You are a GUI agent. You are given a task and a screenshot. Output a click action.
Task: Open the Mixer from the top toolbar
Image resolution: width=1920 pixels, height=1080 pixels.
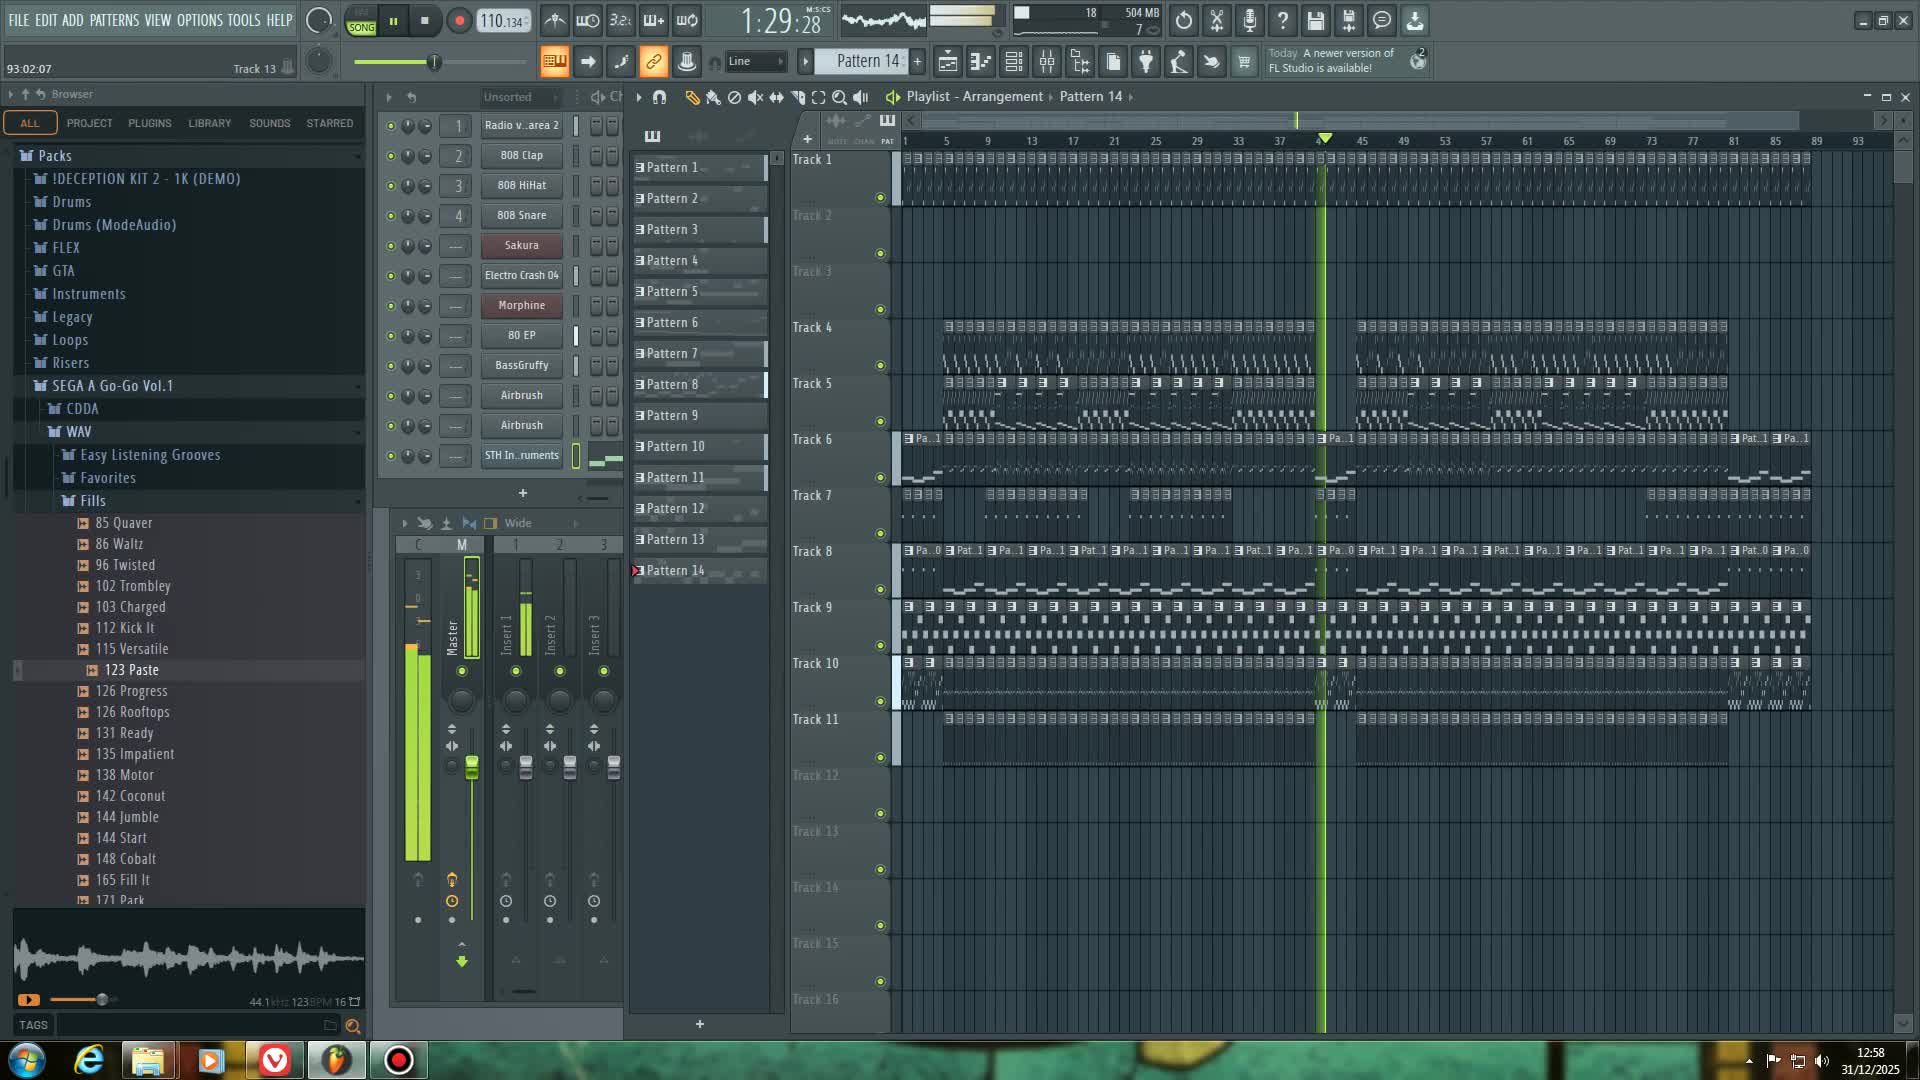pyautogui.click(x=1046, y=61)
